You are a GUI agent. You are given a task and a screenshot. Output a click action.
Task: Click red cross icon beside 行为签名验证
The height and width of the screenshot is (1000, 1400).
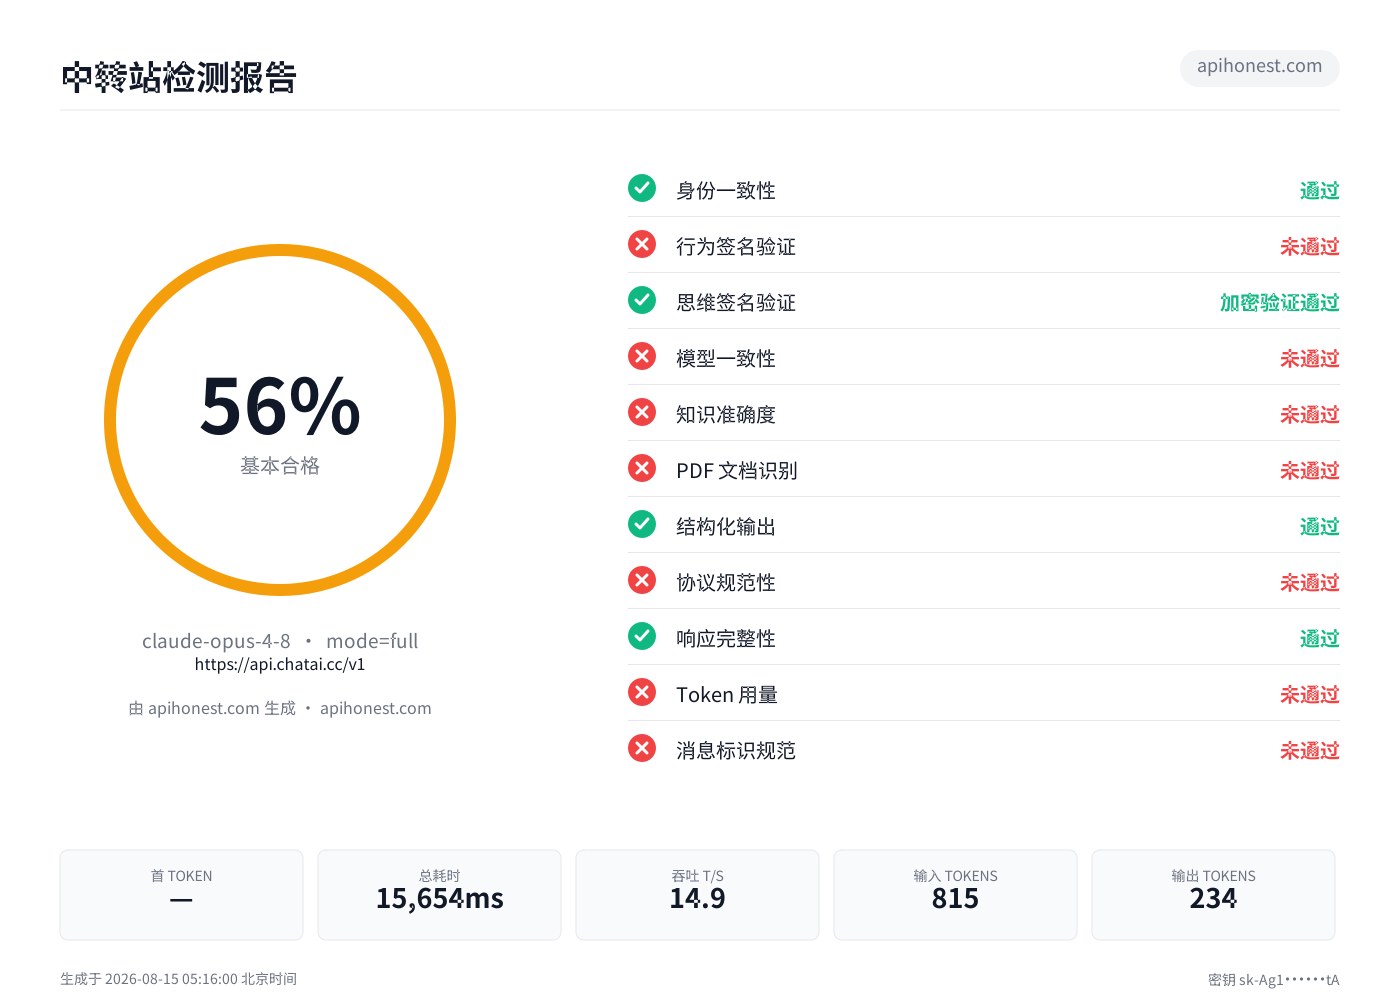(642, 244)
